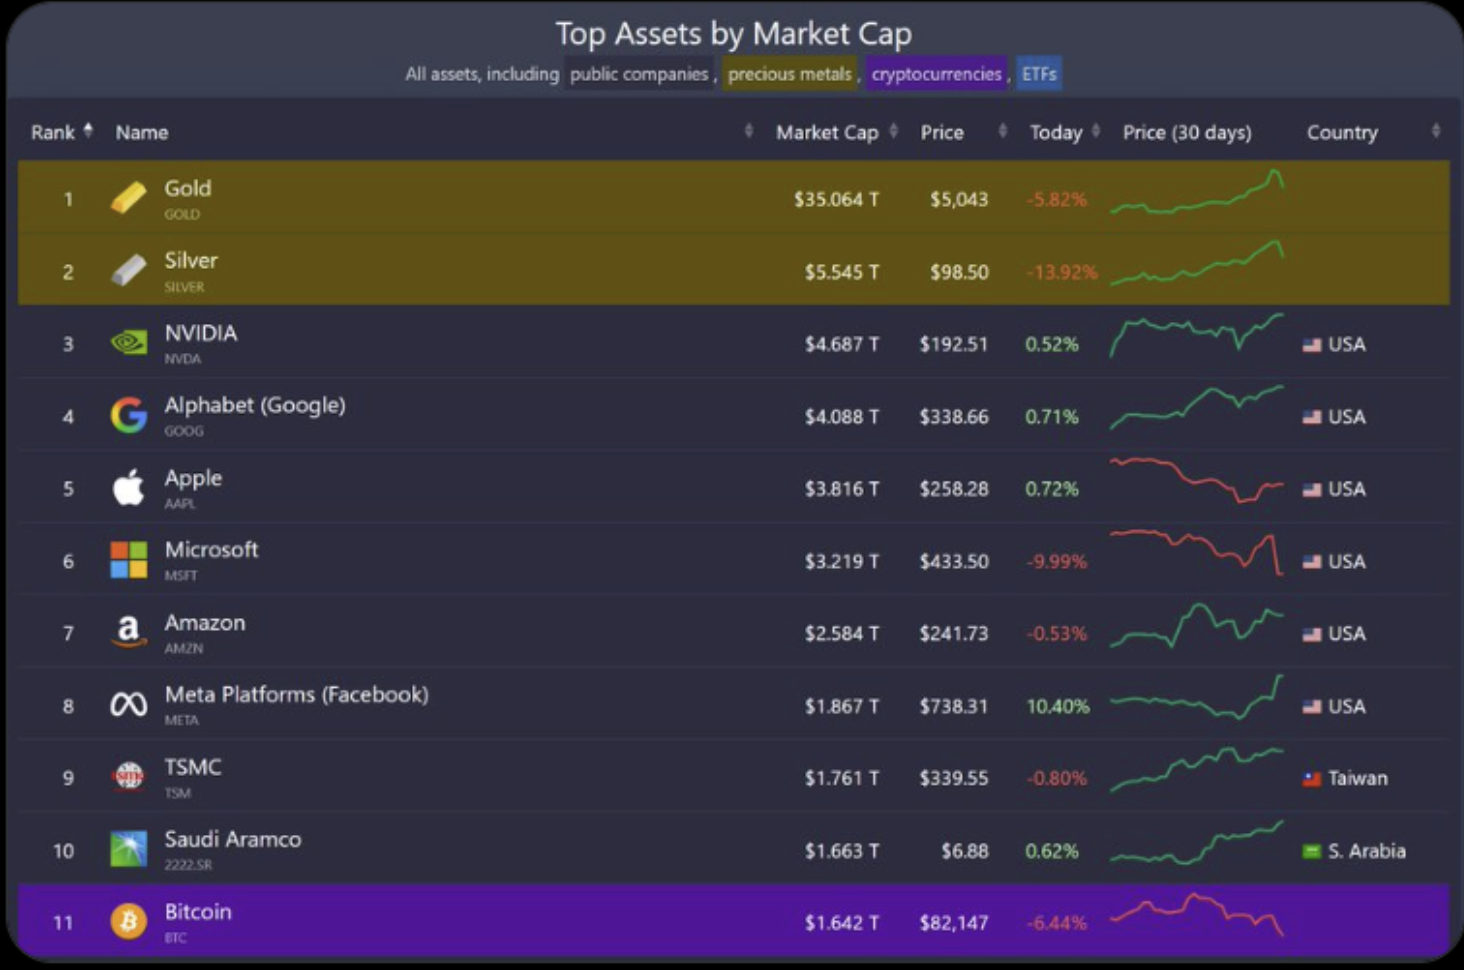Image resolution: width=1464 pixels, height=970 pixels.
Task: Click the Apple logo icon
Action: click(x=128, y=487)
